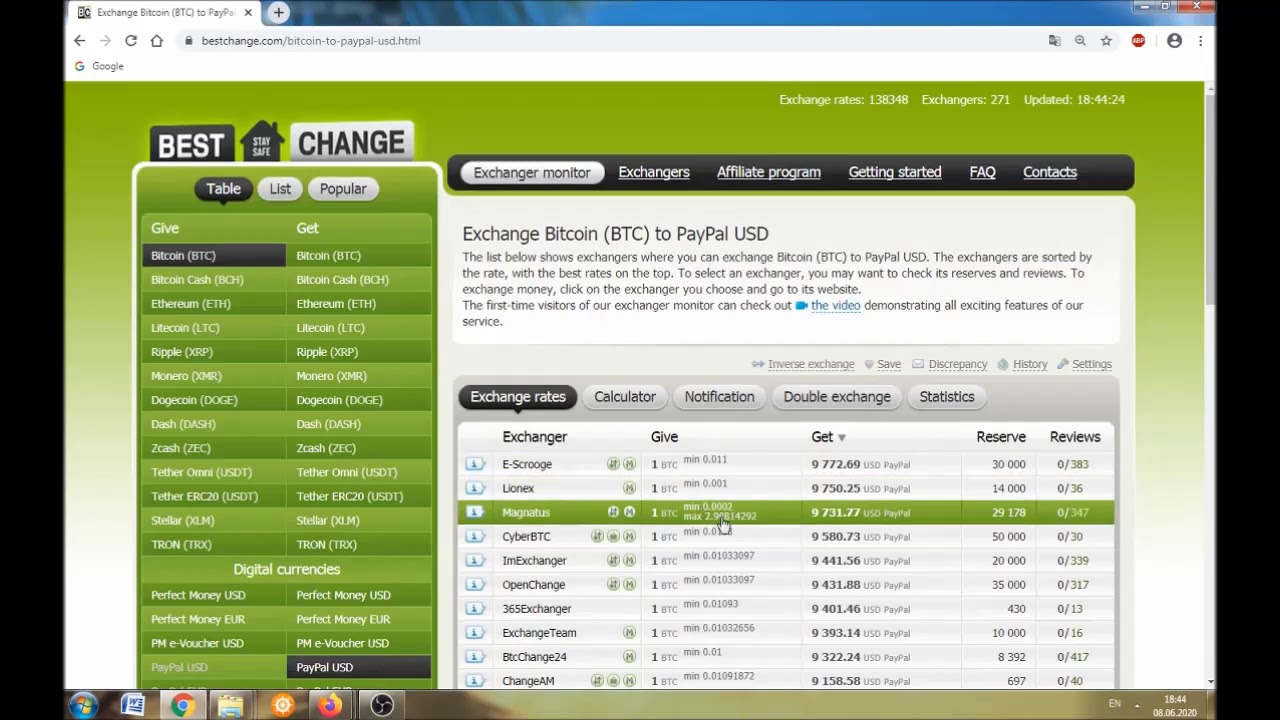
Task: Go back in browser history
Action: (x=80, y=41)
